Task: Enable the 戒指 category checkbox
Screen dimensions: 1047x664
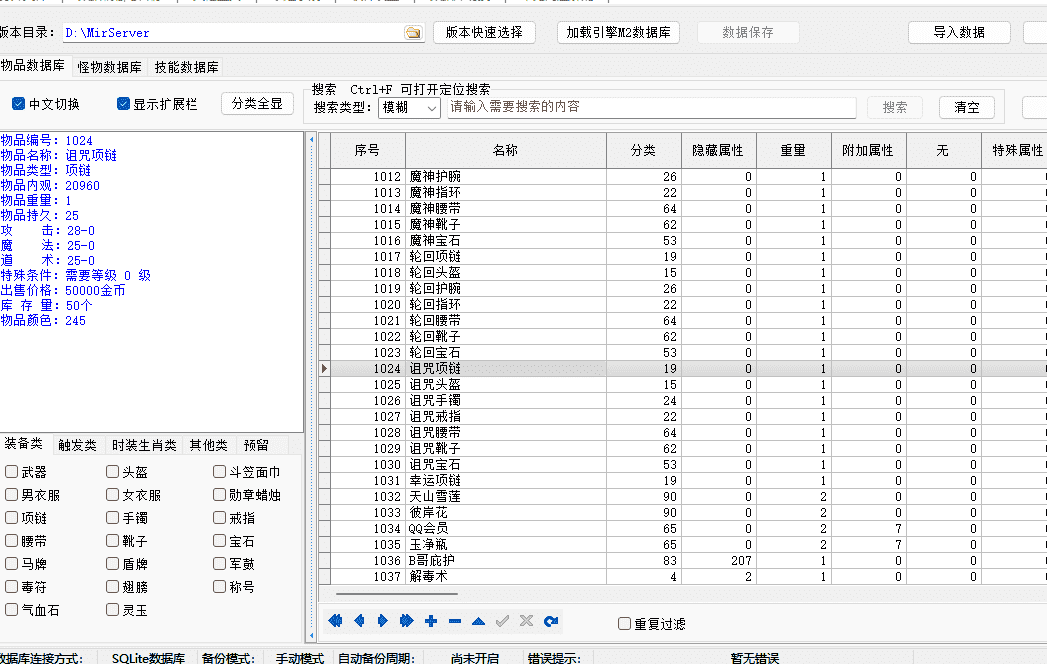Action: tap(219, 518)
